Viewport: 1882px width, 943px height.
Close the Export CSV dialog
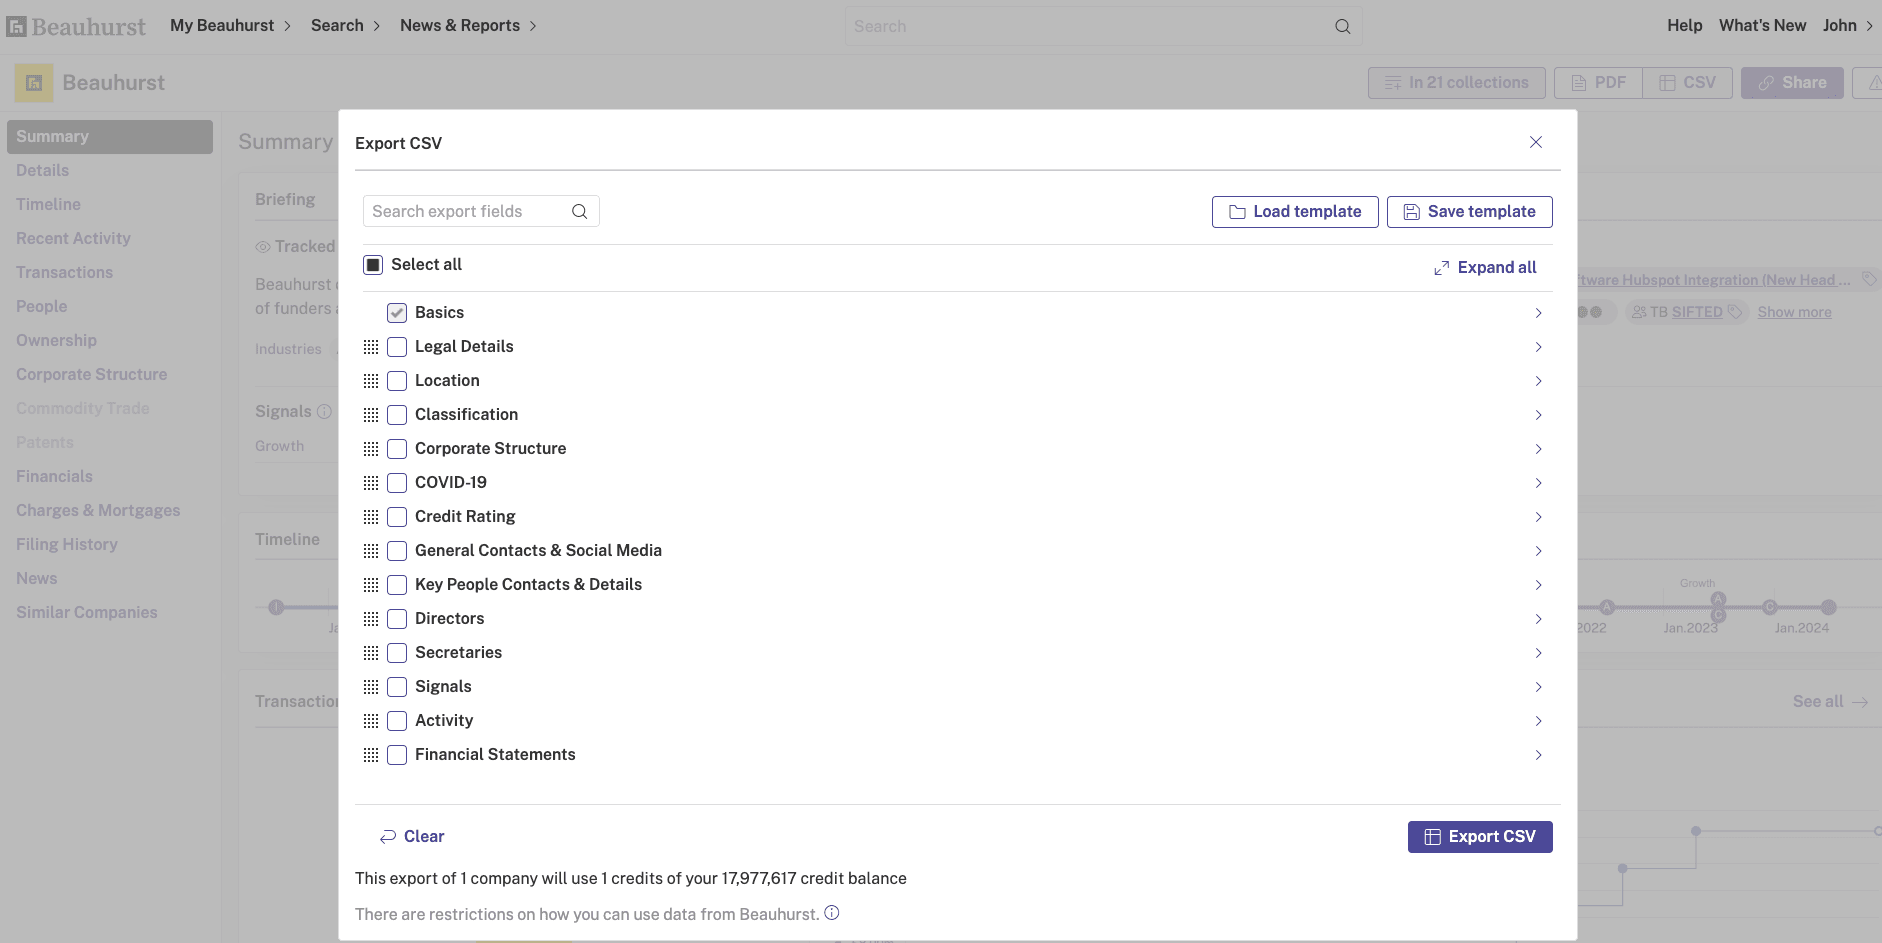(x=1536, y=142)
